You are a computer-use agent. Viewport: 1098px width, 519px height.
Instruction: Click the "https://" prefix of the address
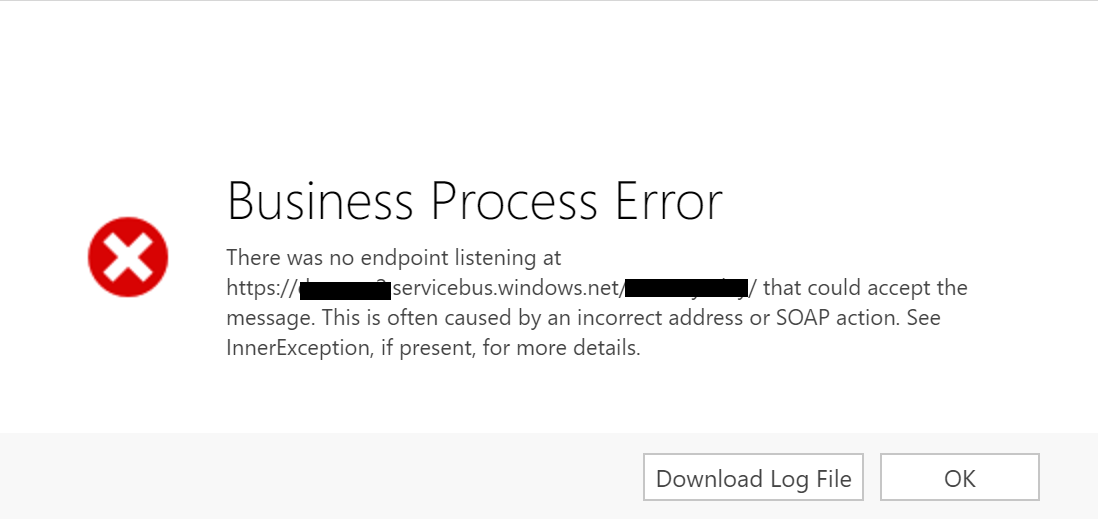click(262, 289)
